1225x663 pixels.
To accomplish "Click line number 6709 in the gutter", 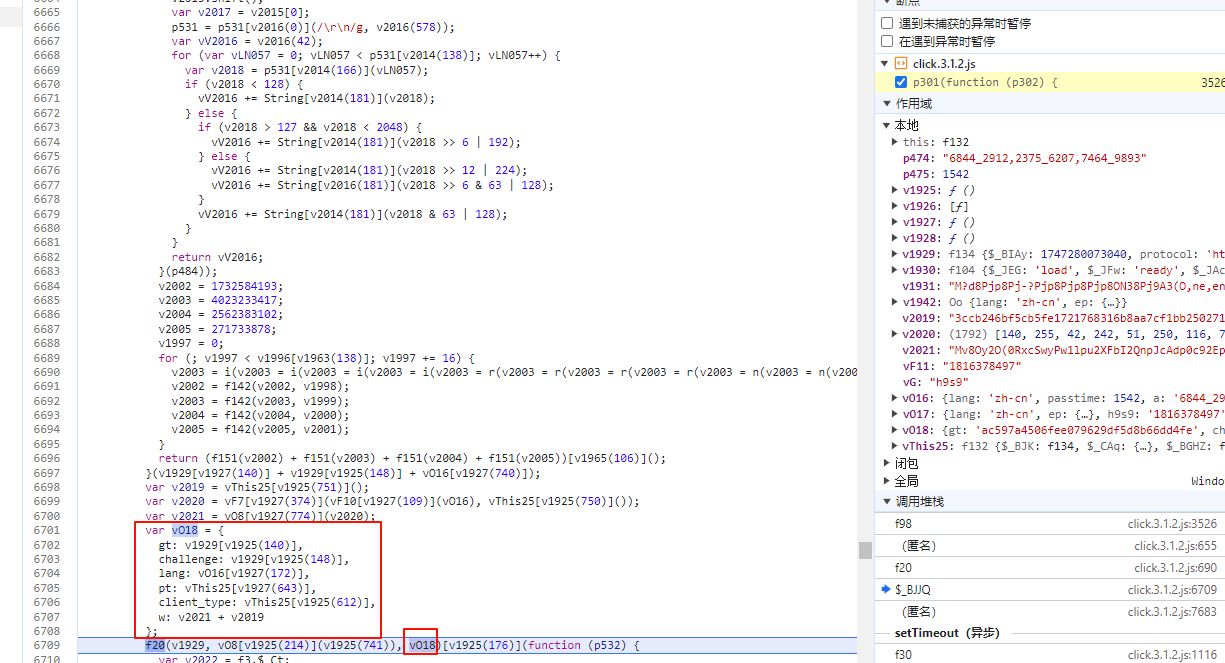I will tap(46, 645).
